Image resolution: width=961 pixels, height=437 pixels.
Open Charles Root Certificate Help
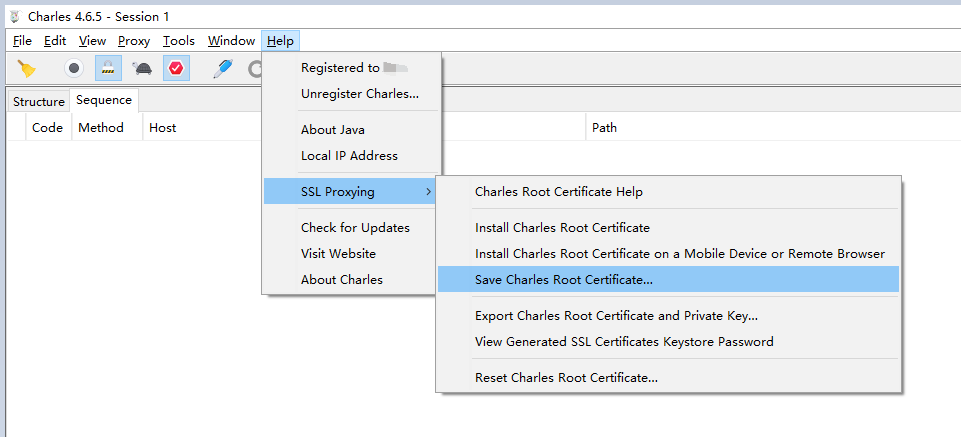click(669, 192)
